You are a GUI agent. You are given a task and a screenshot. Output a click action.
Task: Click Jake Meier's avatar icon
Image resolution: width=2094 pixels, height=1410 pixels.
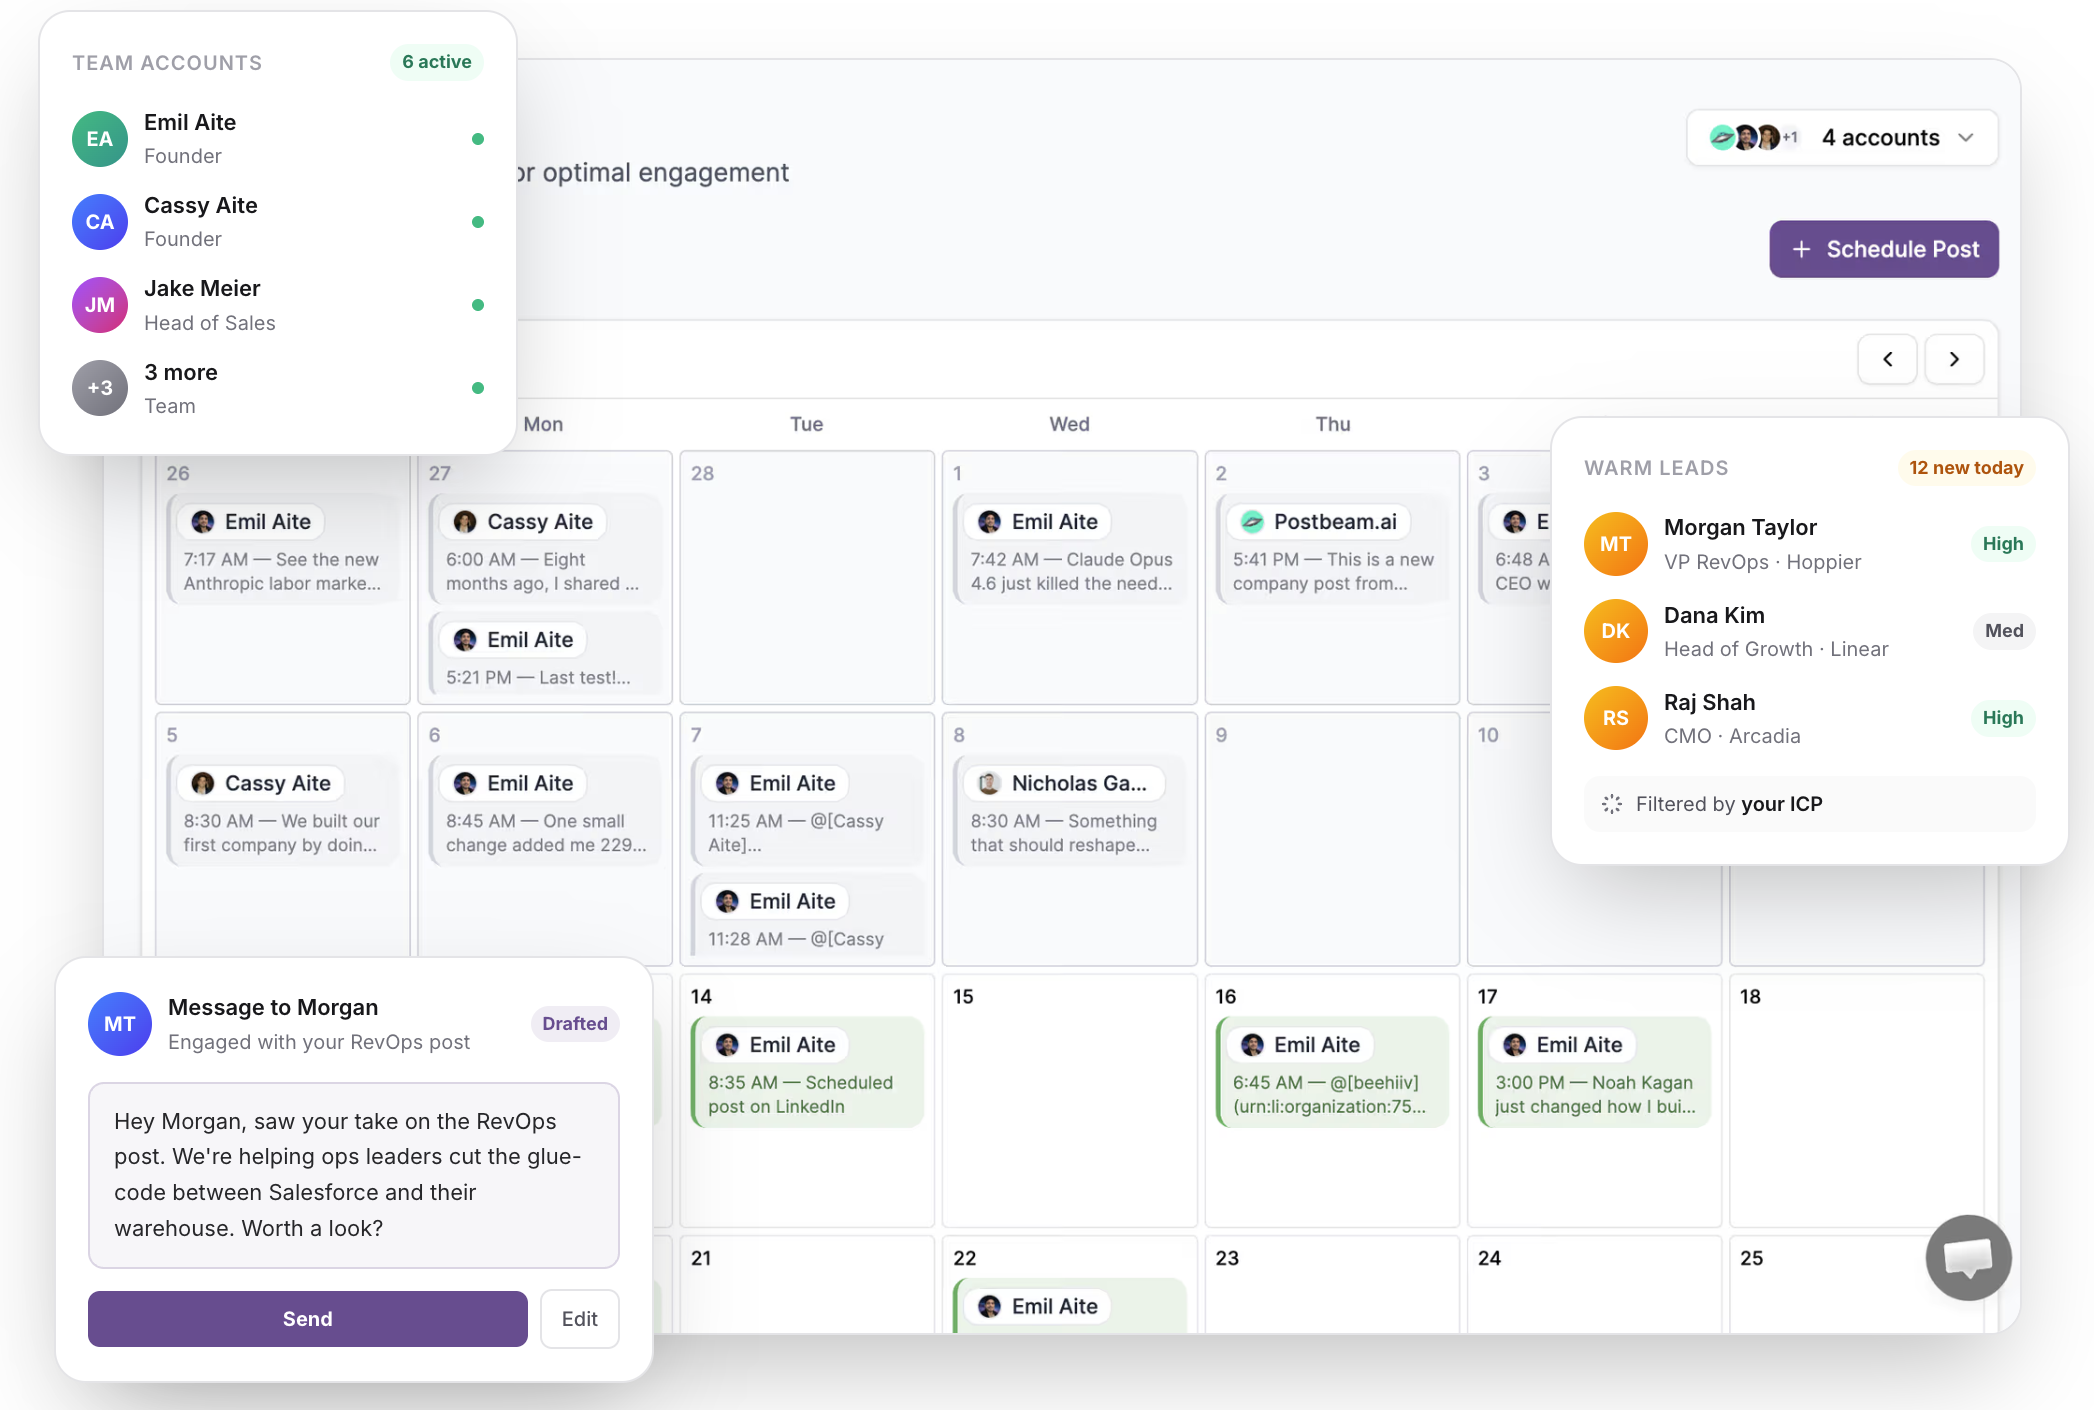point(99,305)
